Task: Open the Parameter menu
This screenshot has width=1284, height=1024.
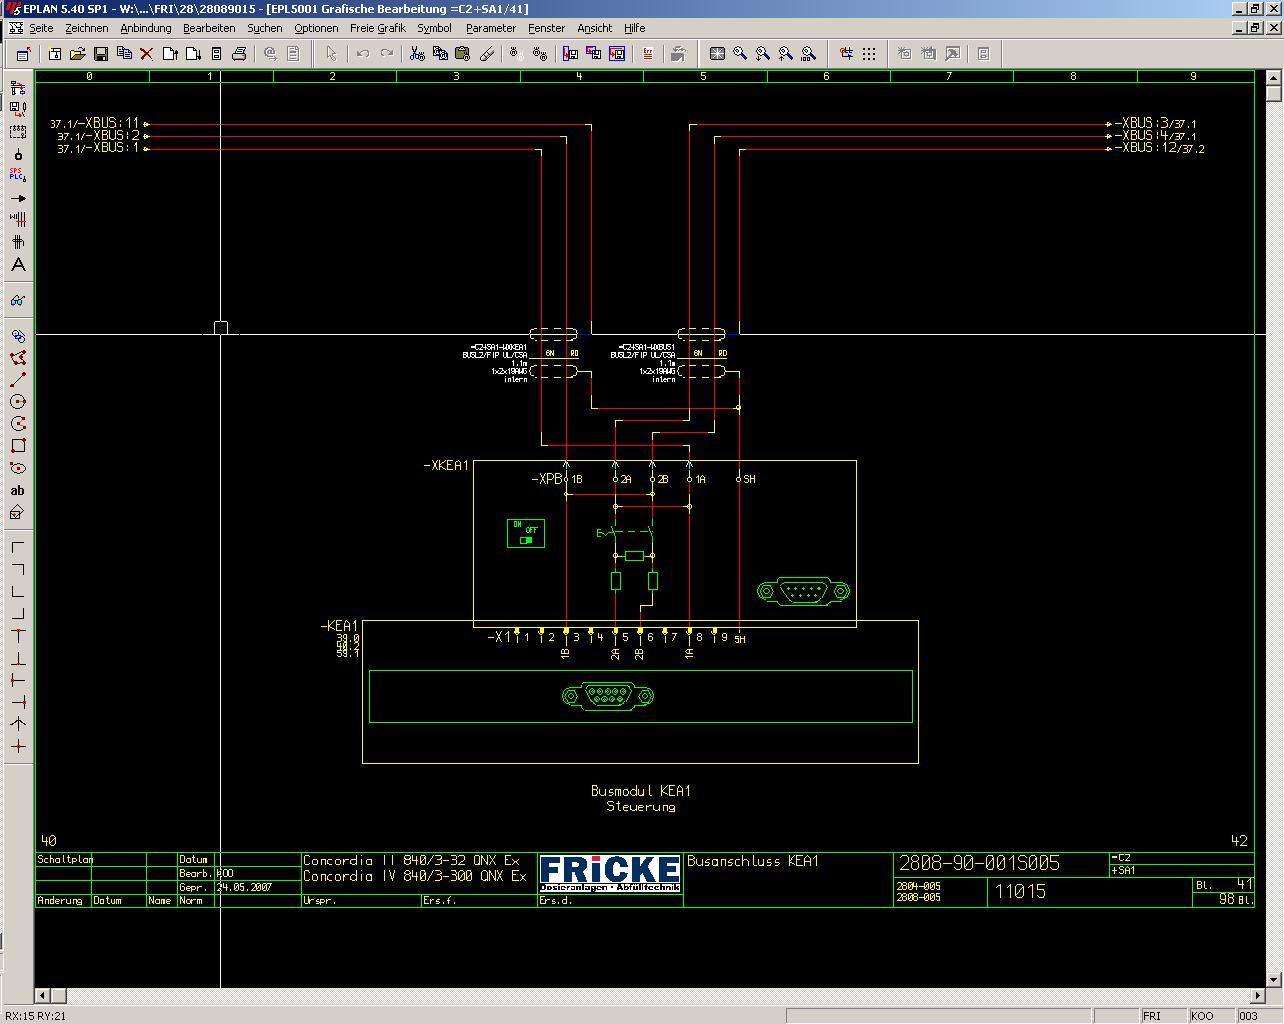Action: pos(491,28)
